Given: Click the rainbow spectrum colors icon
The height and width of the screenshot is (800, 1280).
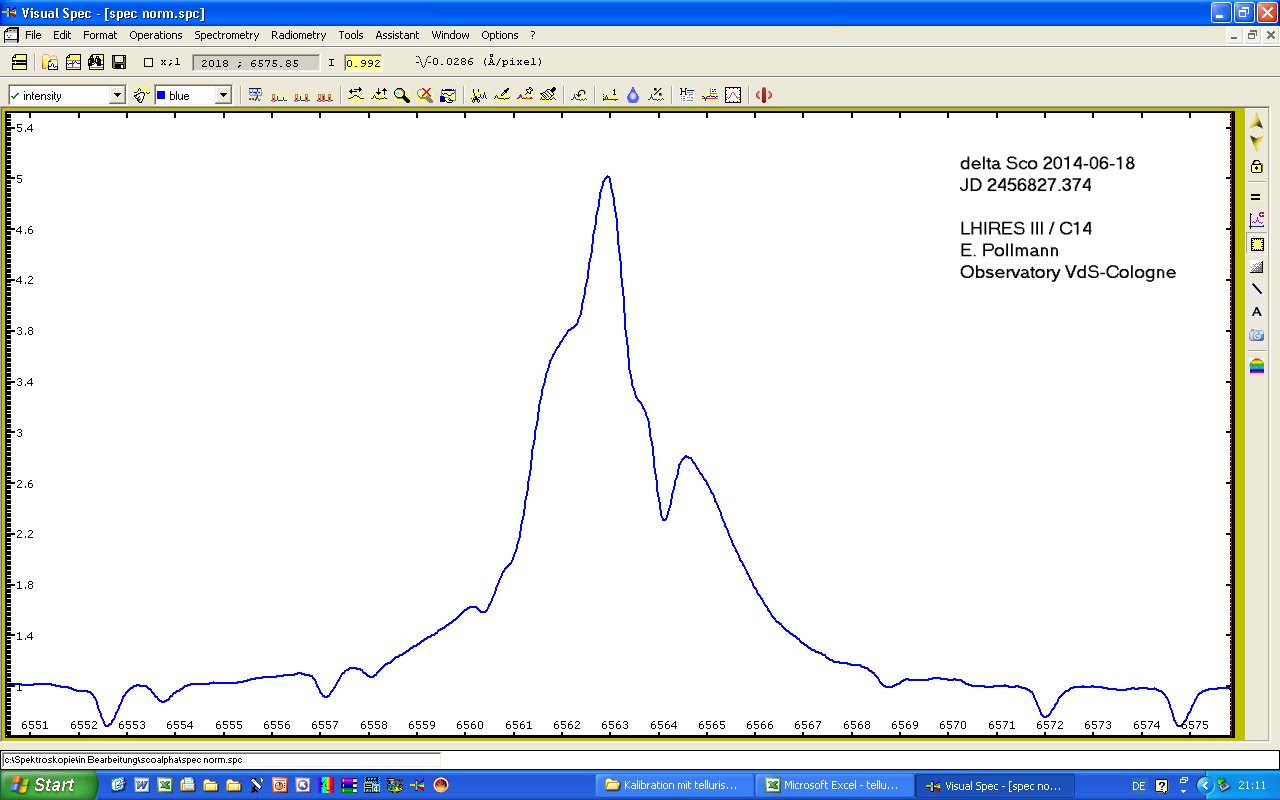Looking at the screenshot, I should 1257,366.
